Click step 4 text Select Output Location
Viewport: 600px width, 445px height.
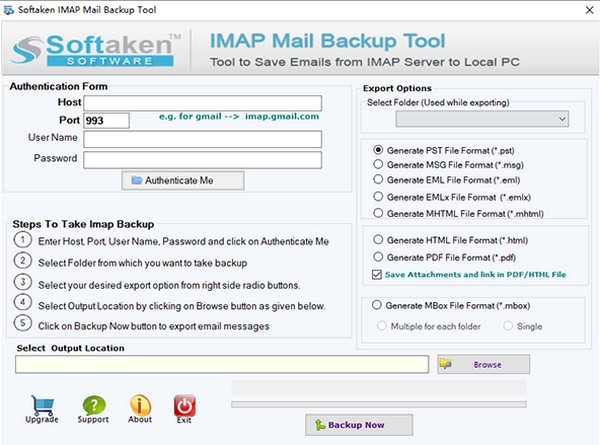point(181,306)
